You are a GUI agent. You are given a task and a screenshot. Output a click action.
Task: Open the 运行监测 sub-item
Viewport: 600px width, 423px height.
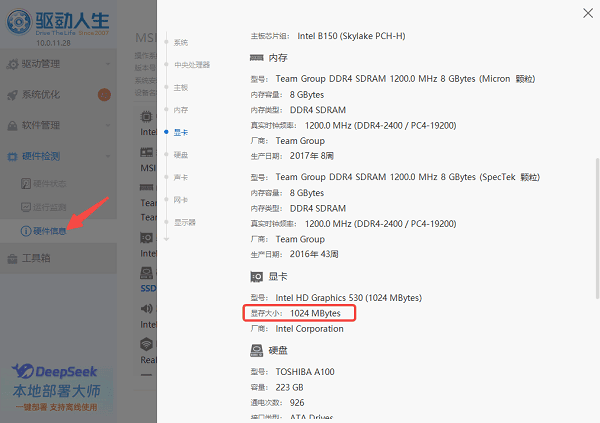(49, 207)
